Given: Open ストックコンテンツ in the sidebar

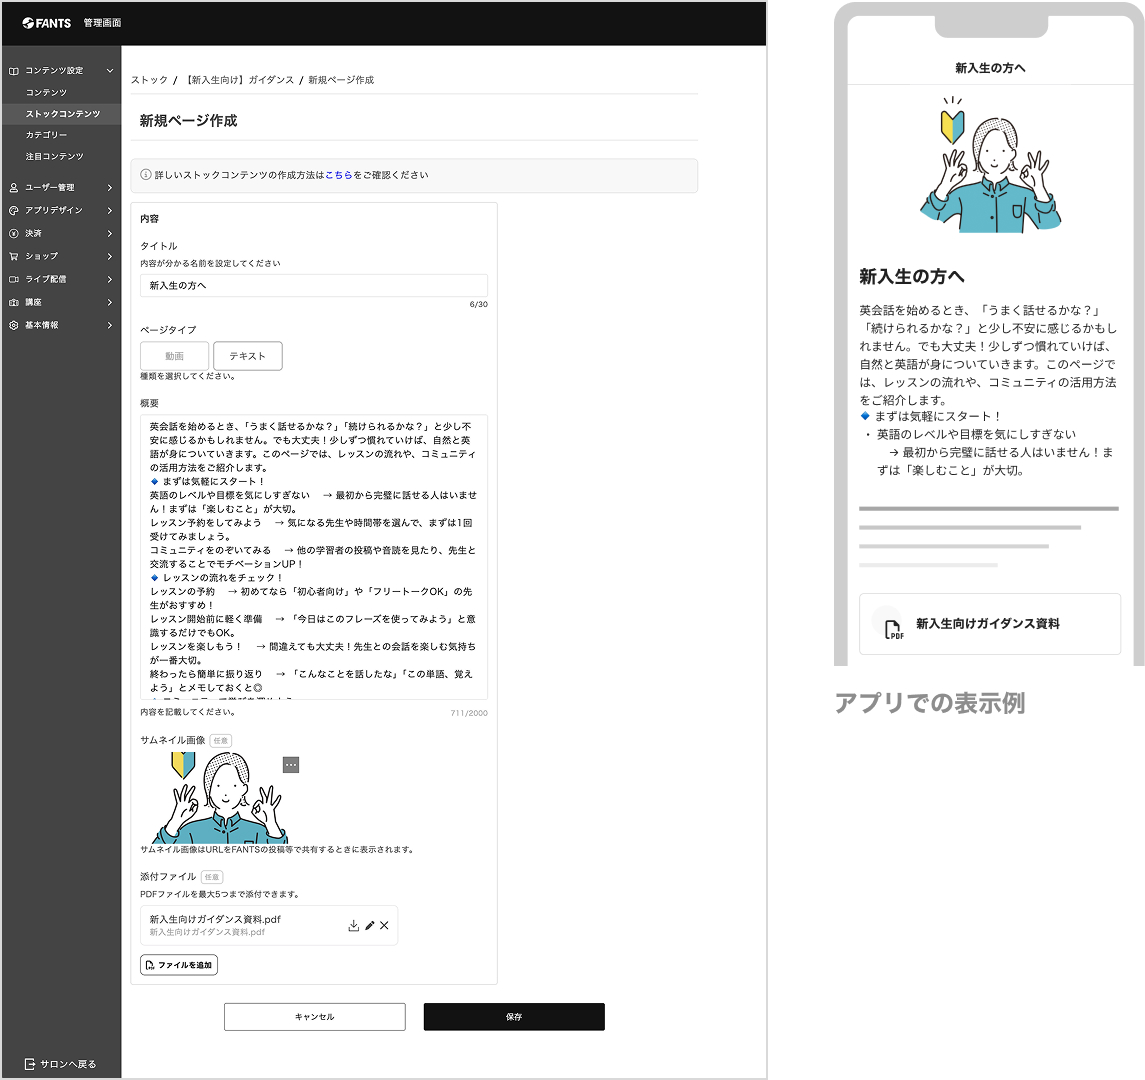Looking at the screenshot, I should 62,114.
